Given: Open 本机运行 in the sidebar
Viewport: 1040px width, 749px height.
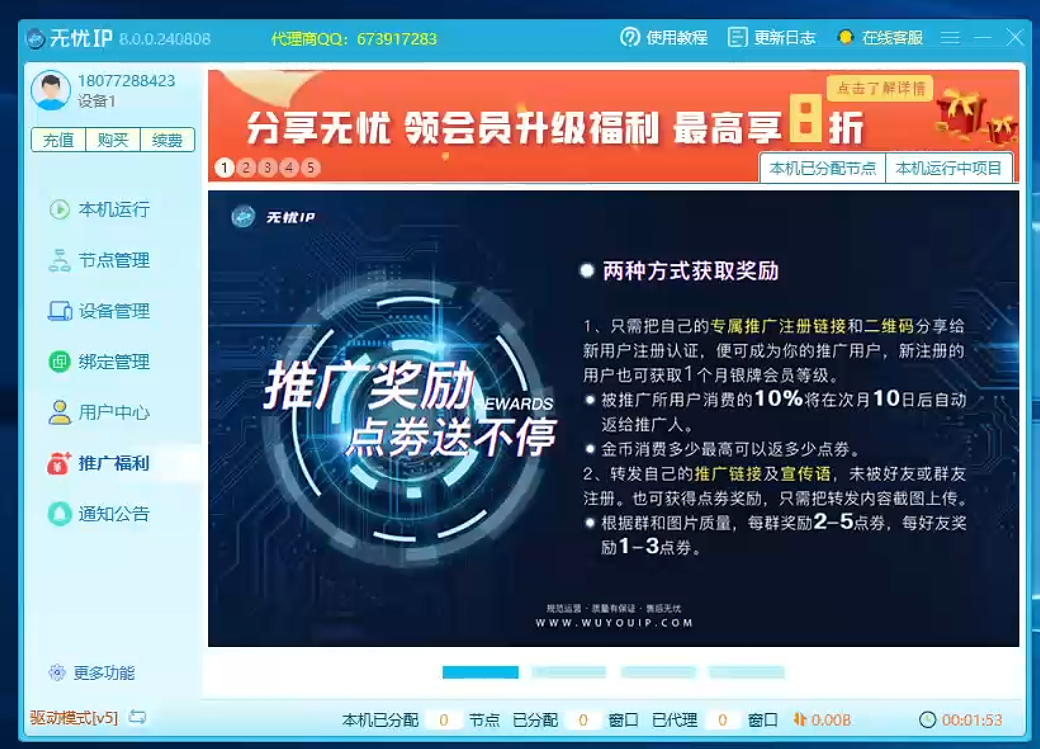Looking at the screenshot, I should [x=99, y=210].
